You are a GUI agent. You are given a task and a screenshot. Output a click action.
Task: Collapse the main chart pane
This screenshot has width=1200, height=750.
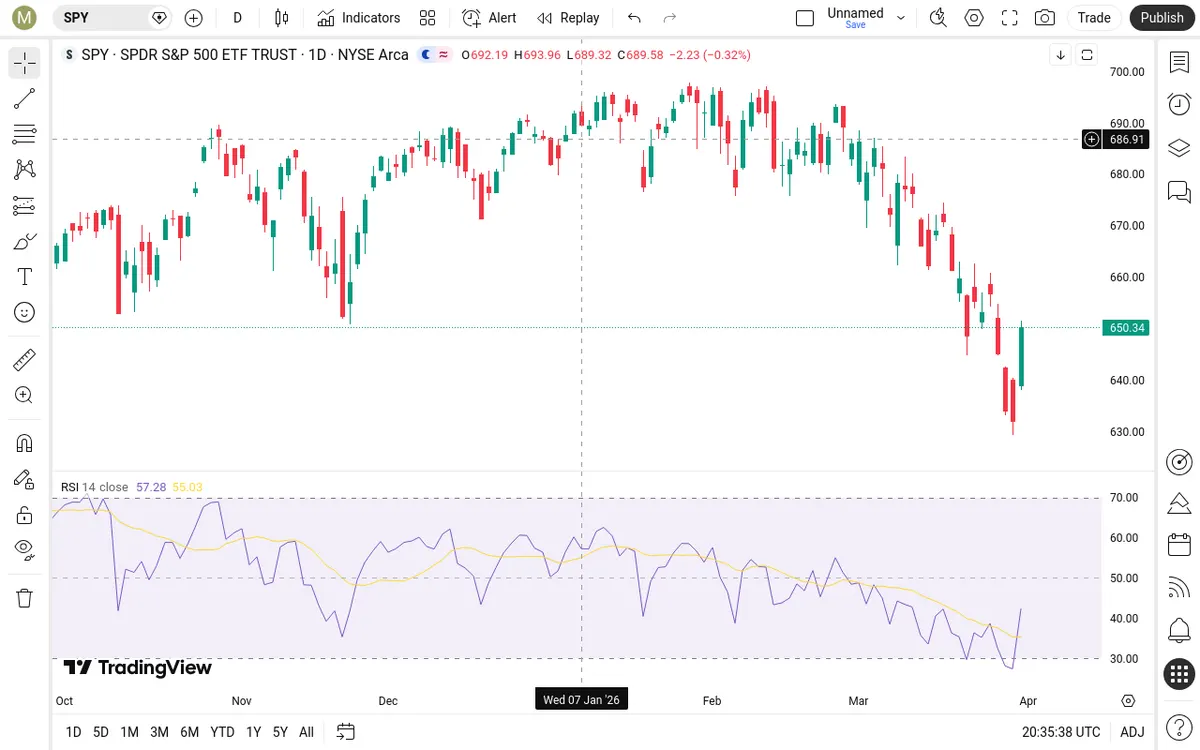(x=1061, y=55)
